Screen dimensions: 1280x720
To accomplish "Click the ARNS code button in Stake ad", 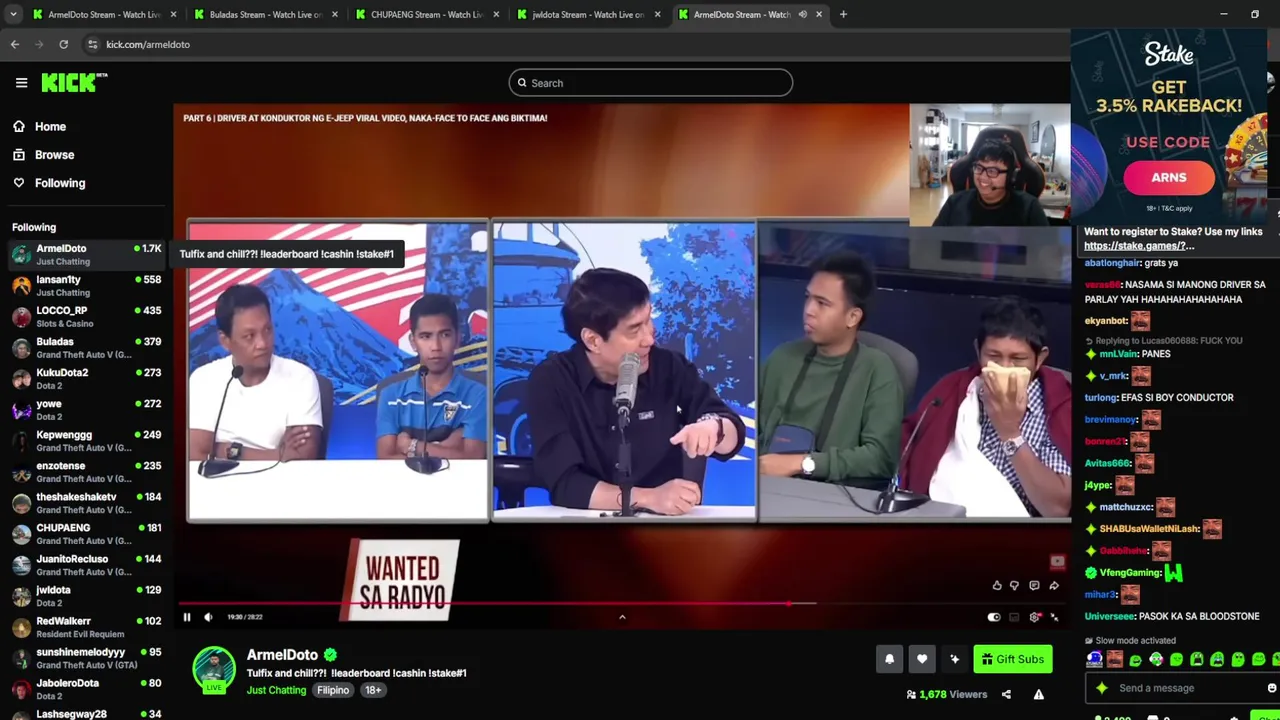I will 1169,178.
